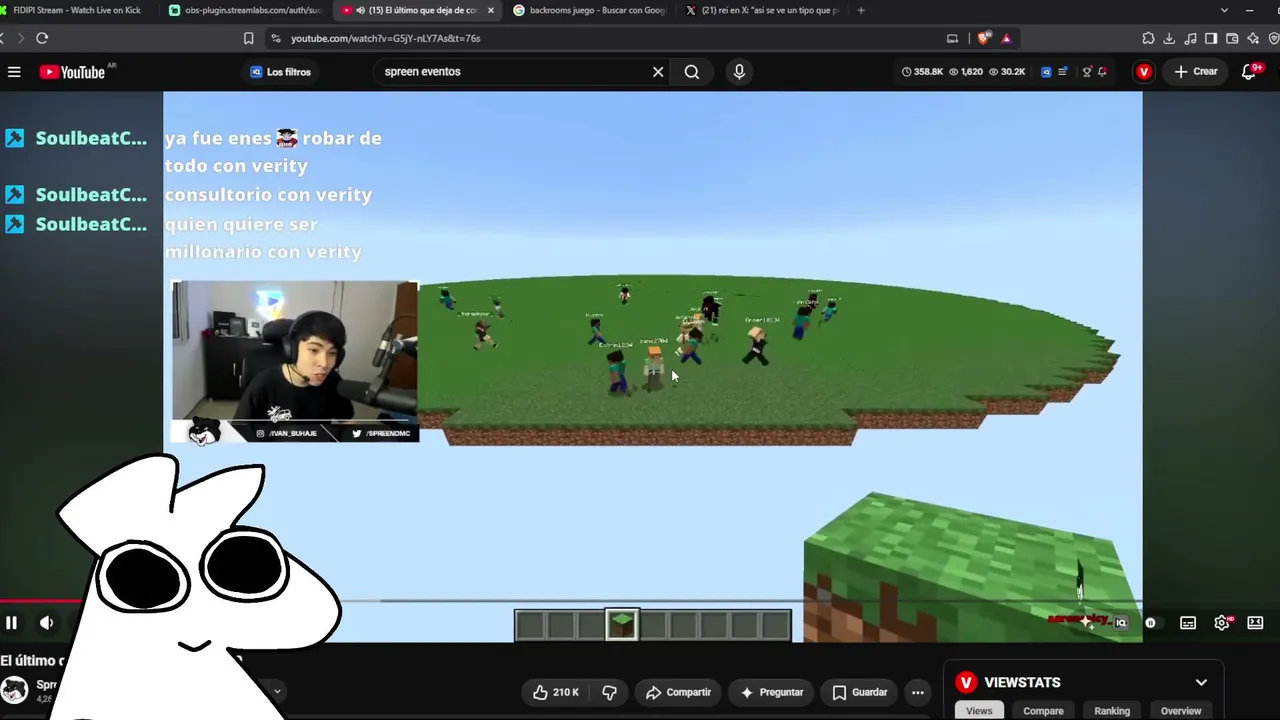This screenshot has height=720, width=1280.
Task: Toggle subtitles on the video
Action: coord(1188,622)
